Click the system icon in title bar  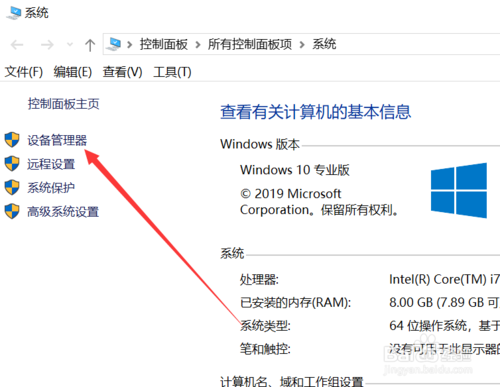pos(14,13)
